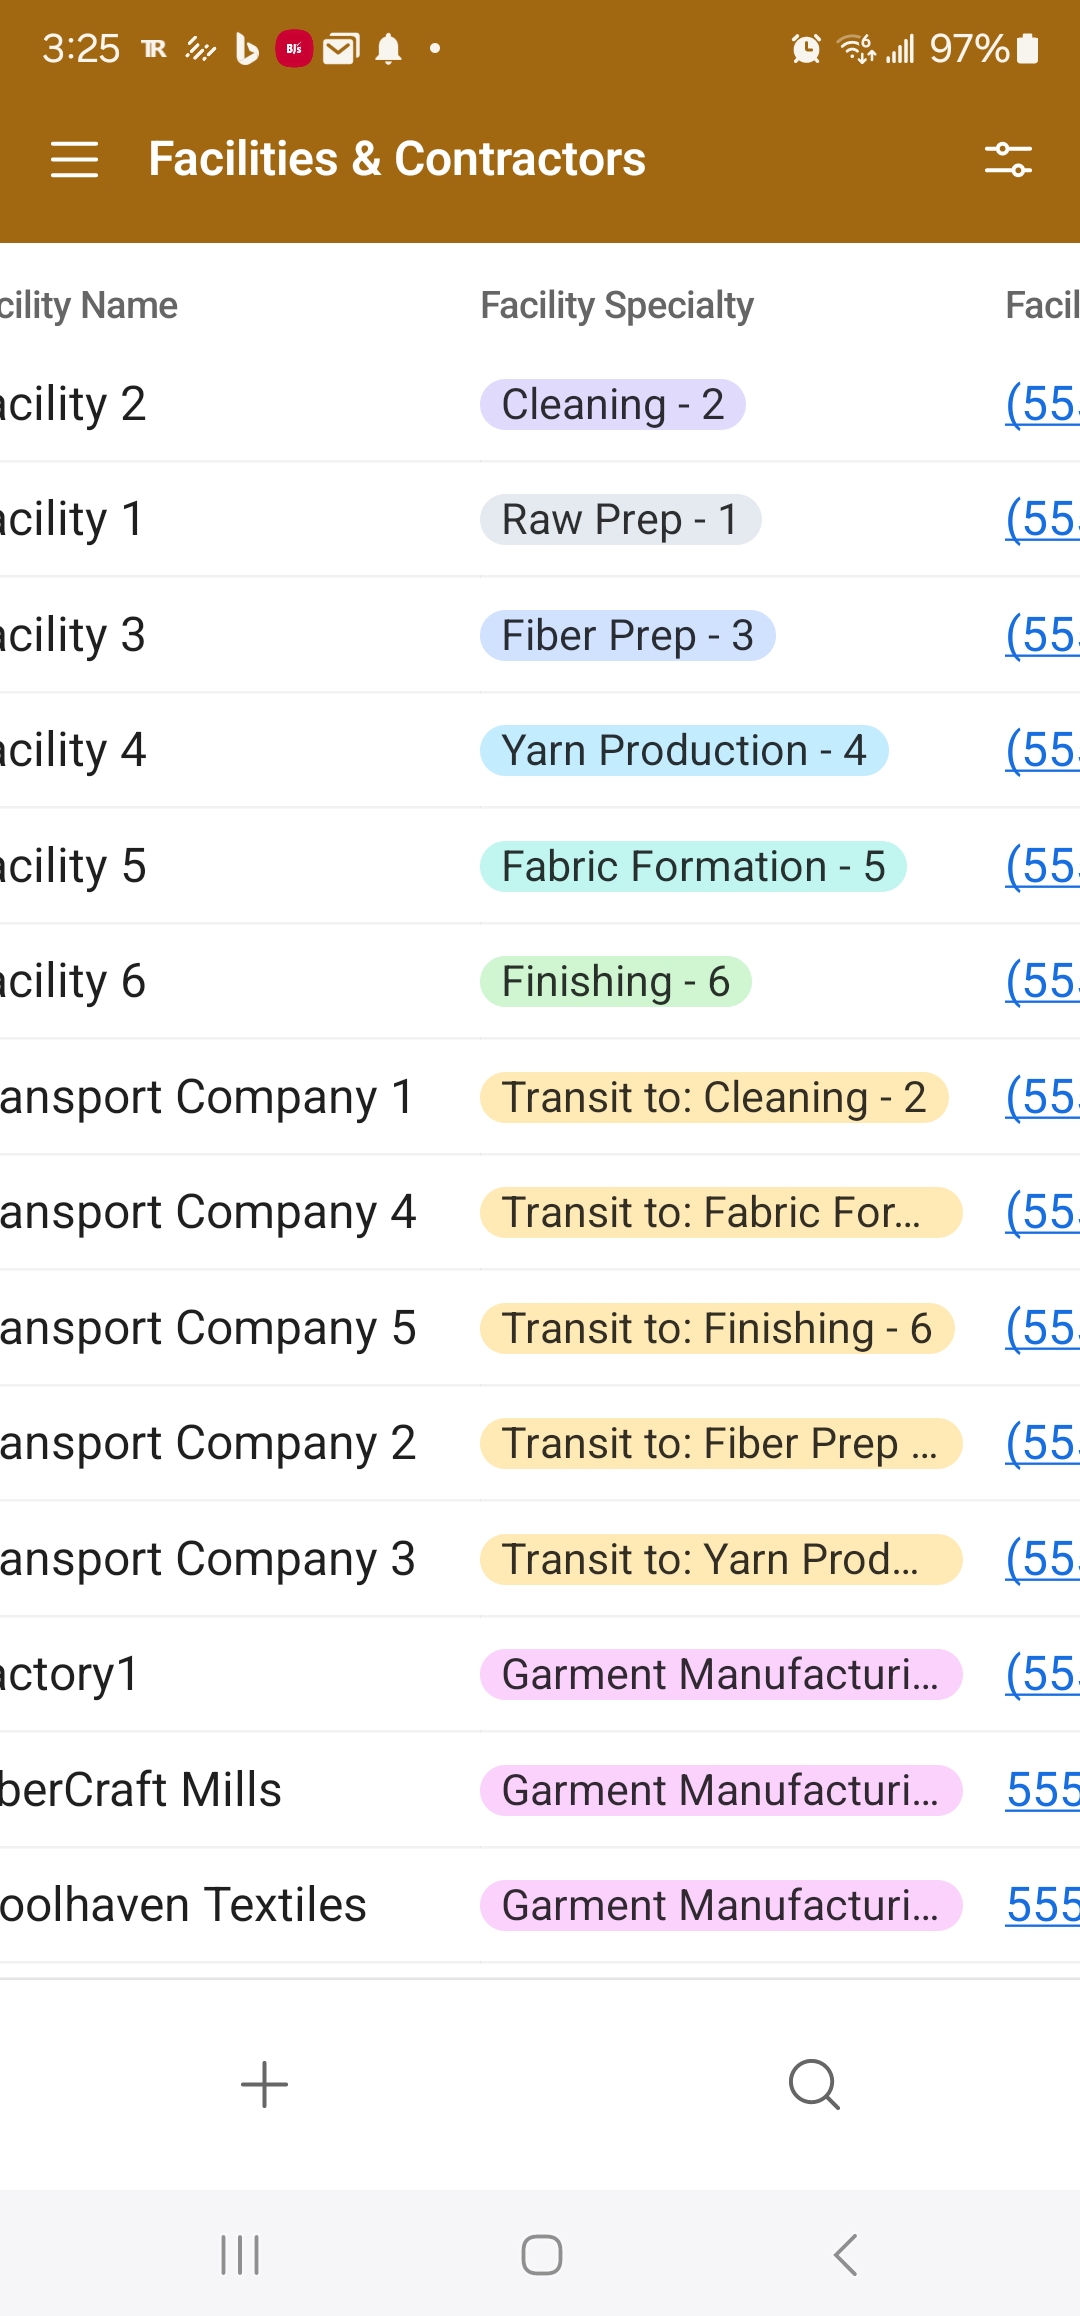Open the hamburger navigation menu

pos(75,159)
